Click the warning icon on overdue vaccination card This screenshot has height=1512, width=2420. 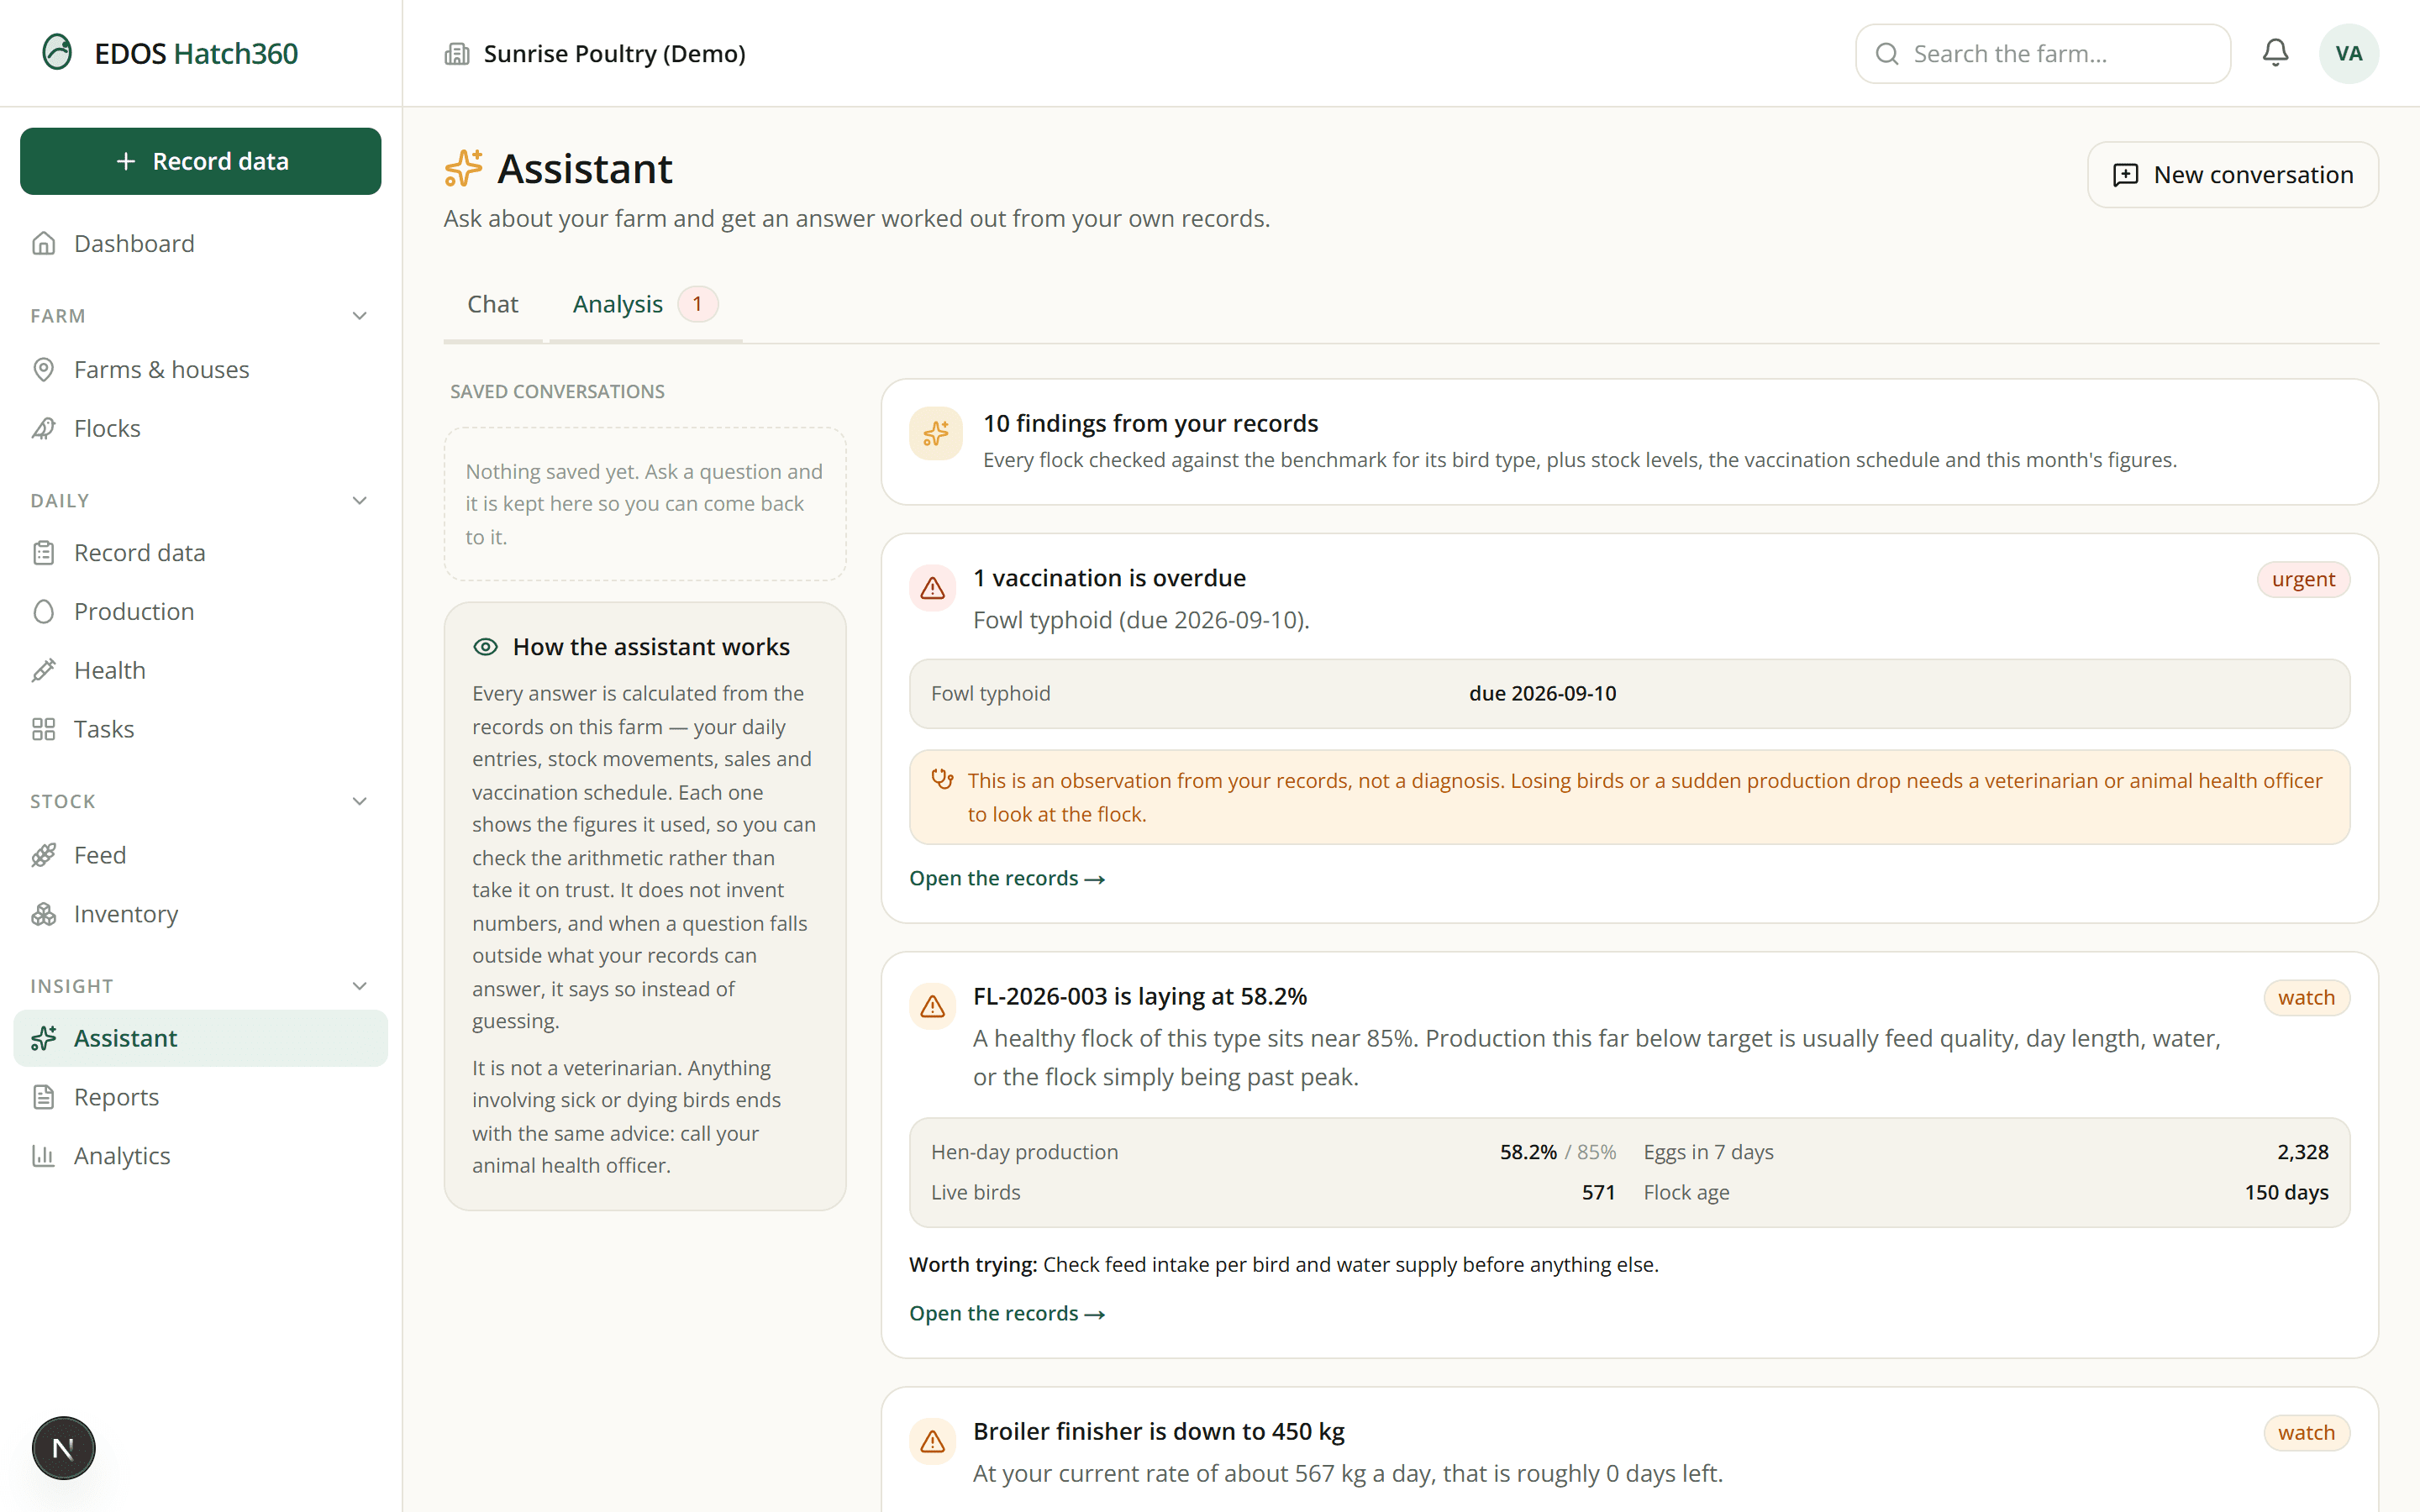click(x=933, y=588)
